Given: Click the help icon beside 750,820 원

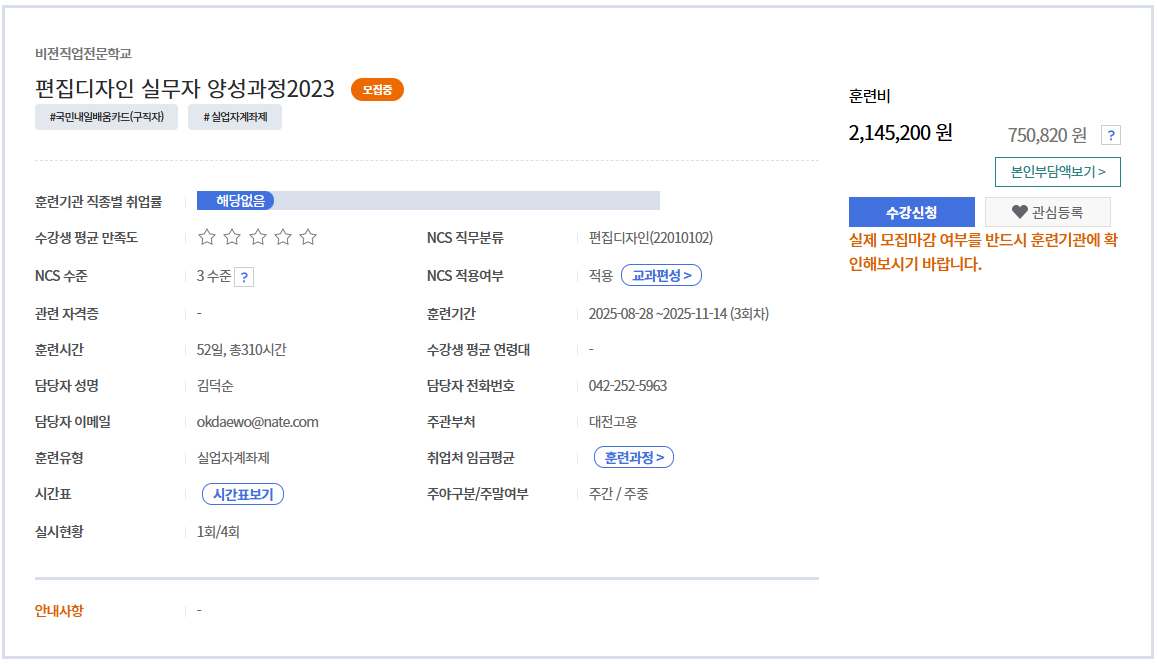Looking at the screenshot, I should coord(1111,135).
